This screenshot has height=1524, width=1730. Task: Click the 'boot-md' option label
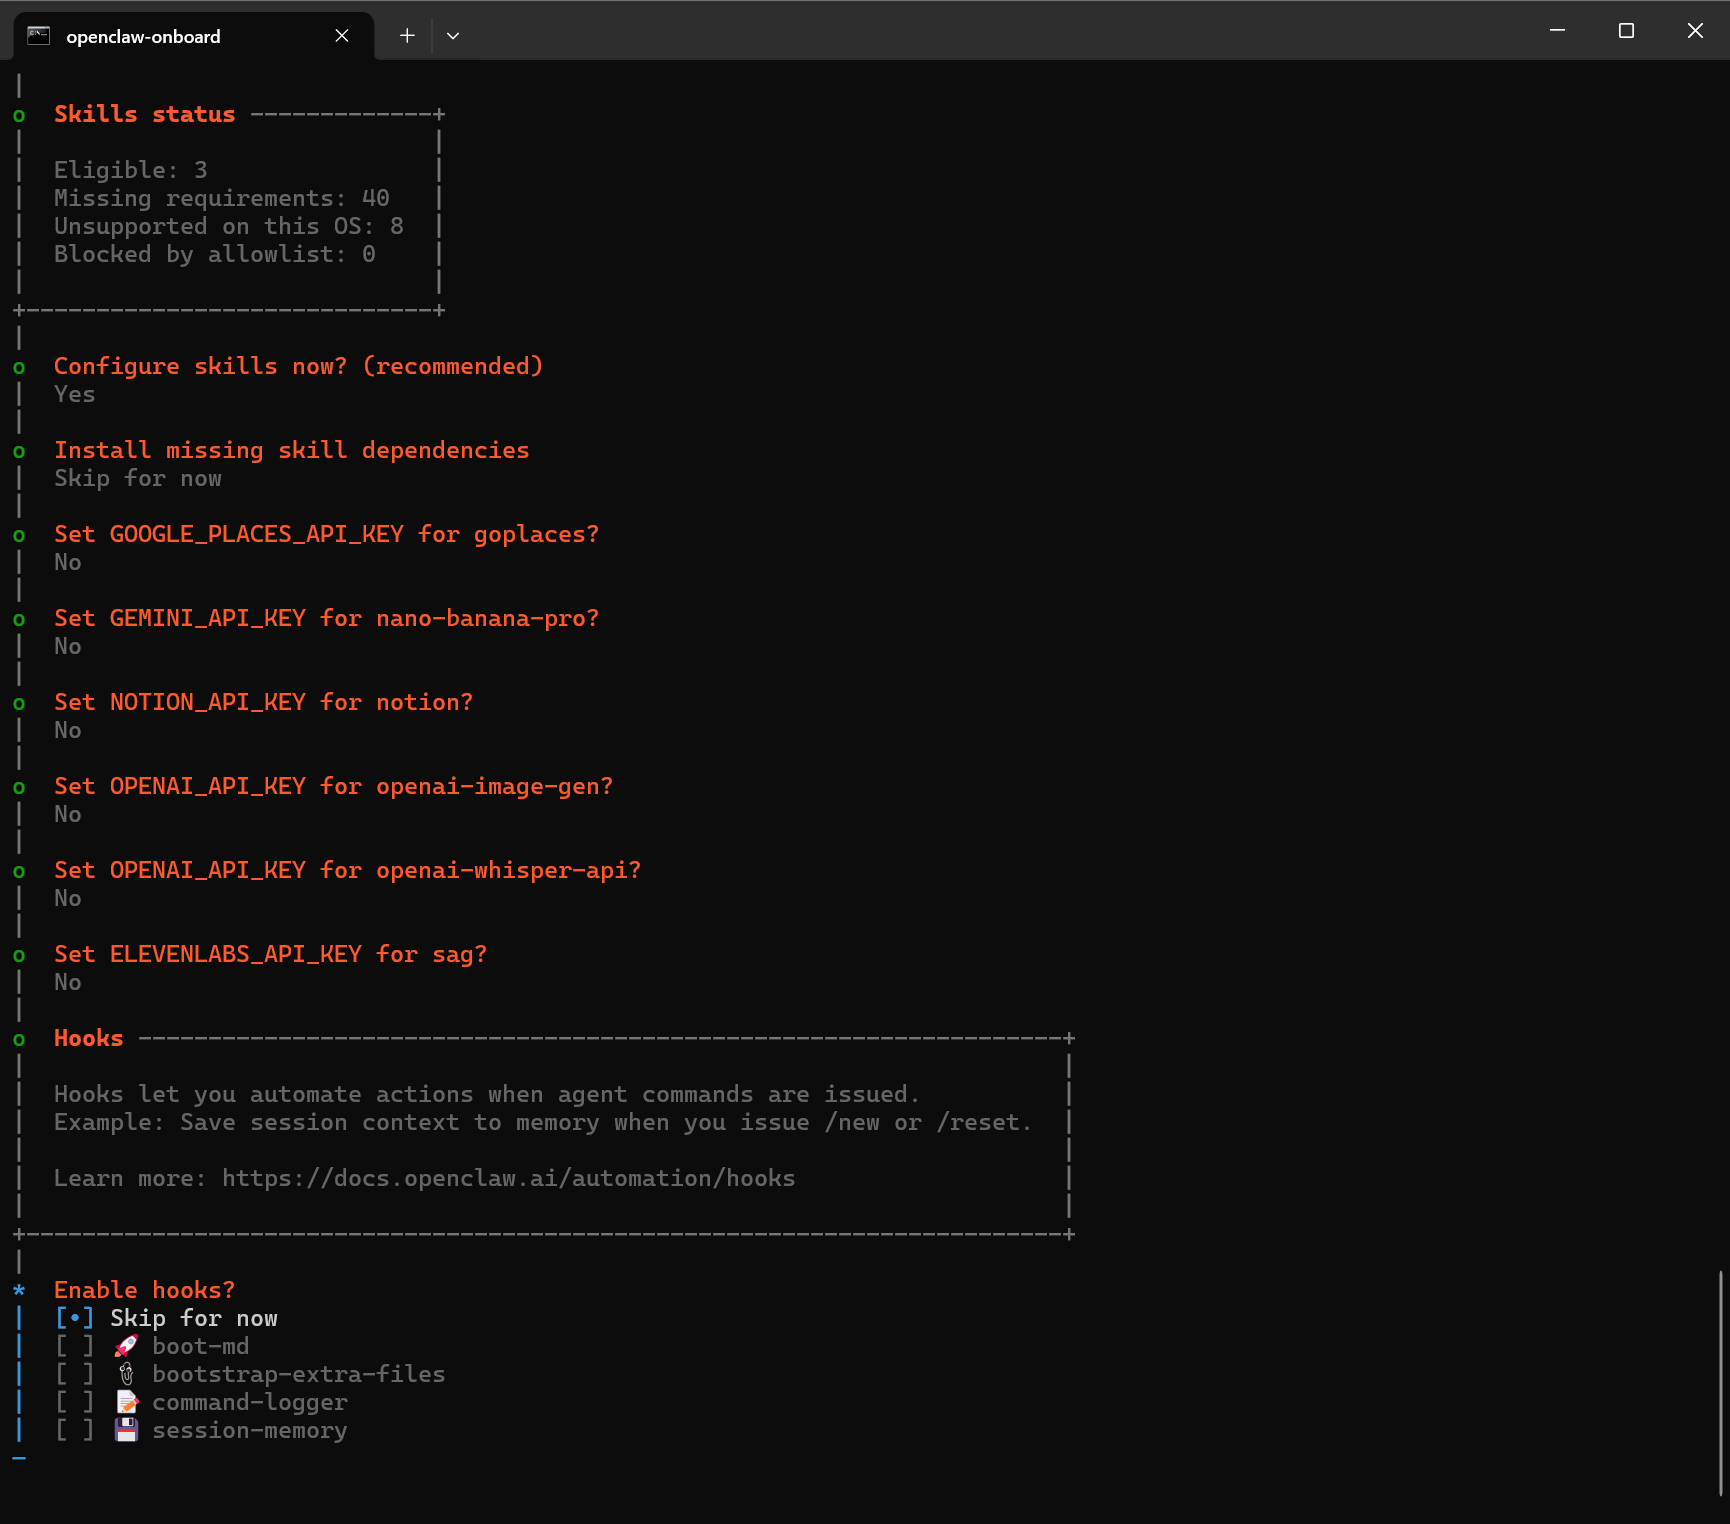pos(201,1346)
